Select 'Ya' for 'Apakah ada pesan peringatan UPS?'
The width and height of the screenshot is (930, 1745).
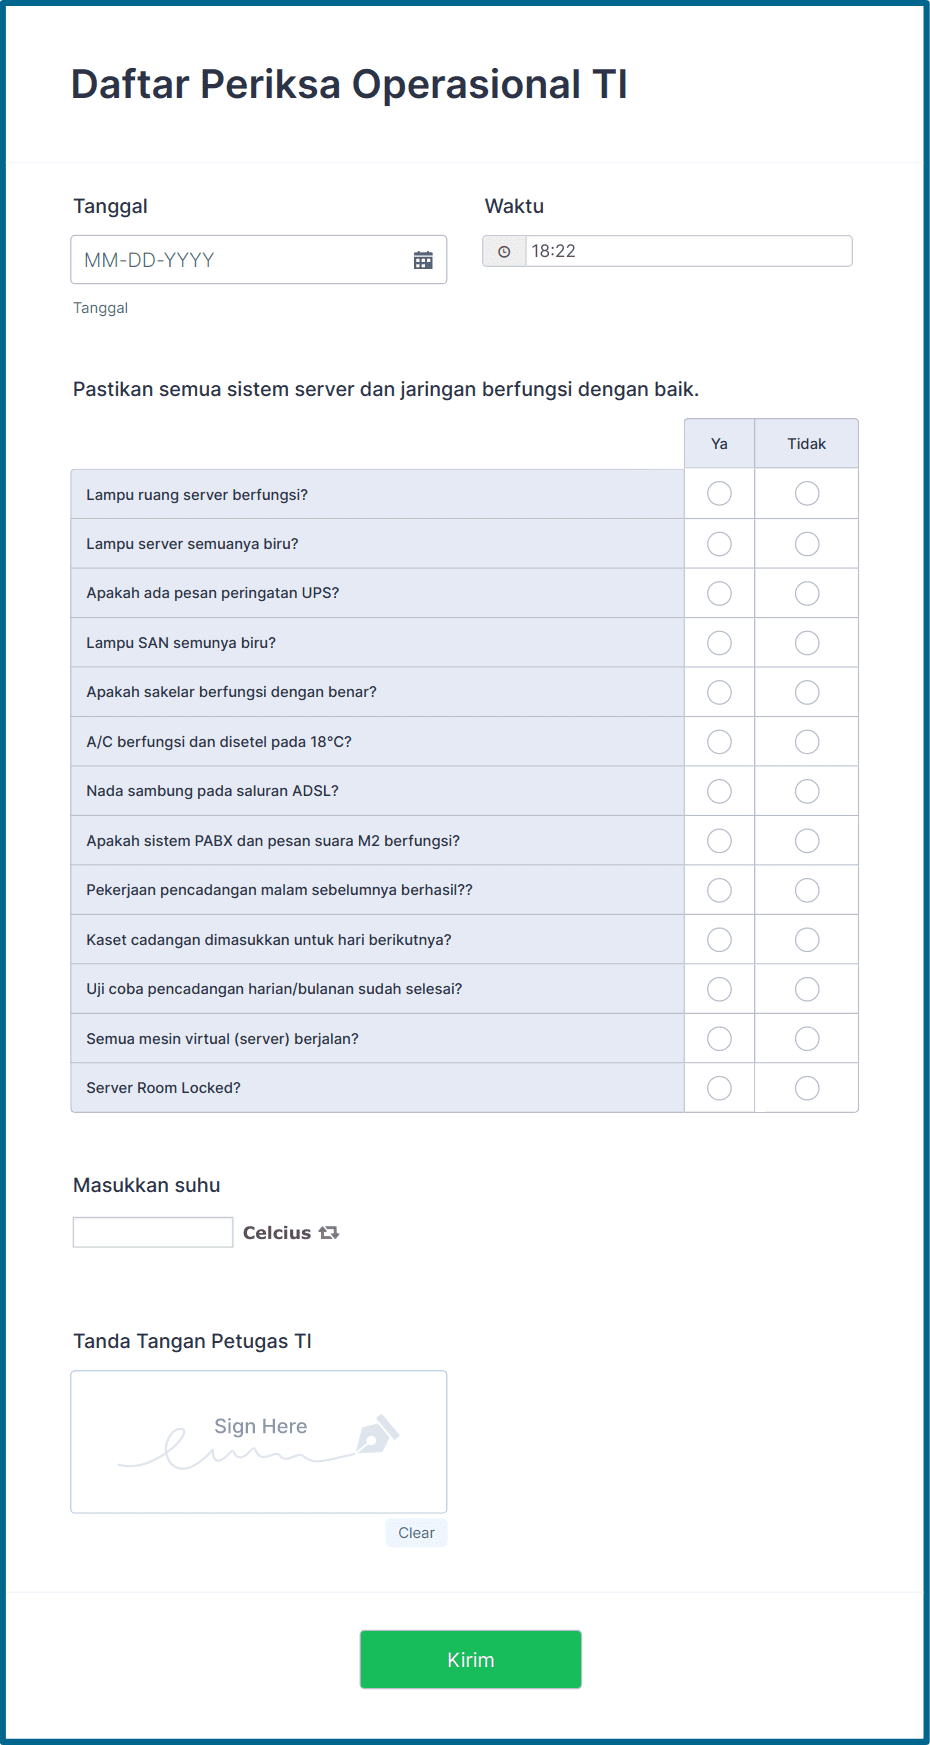point(719,592)
